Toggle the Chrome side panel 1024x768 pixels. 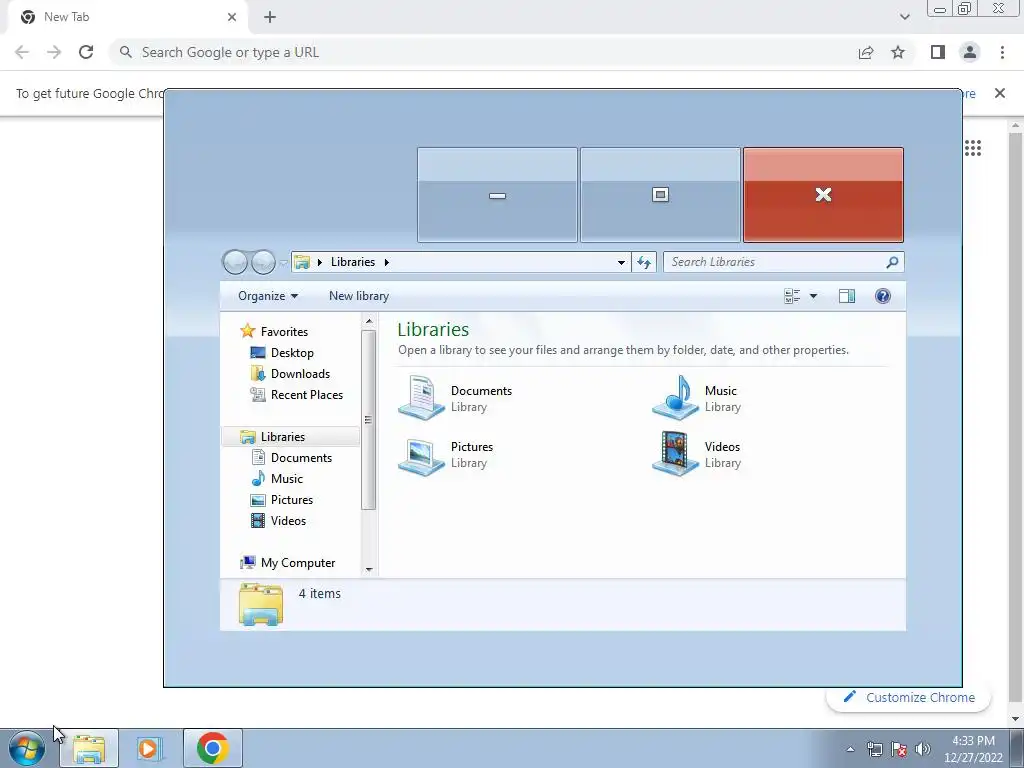point(938,52)
